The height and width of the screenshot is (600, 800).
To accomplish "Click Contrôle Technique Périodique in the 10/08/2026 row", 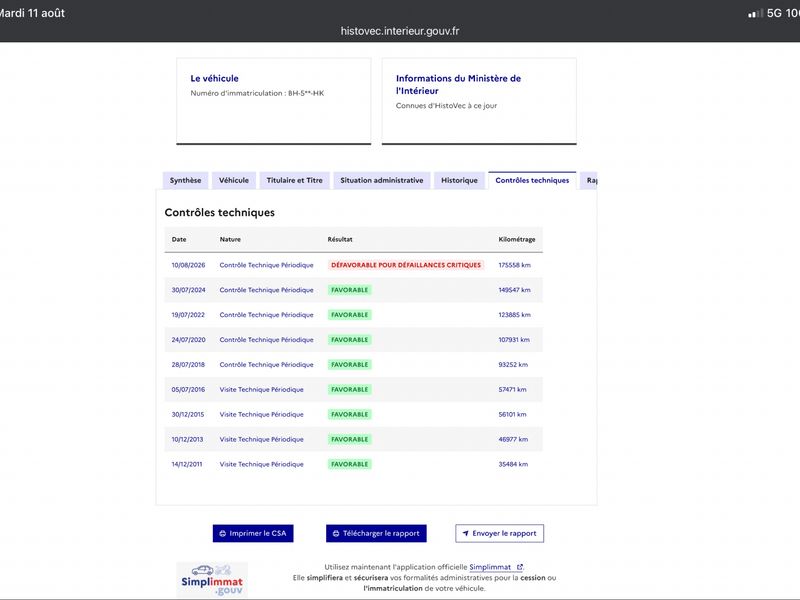I will (x=266, y=265).
